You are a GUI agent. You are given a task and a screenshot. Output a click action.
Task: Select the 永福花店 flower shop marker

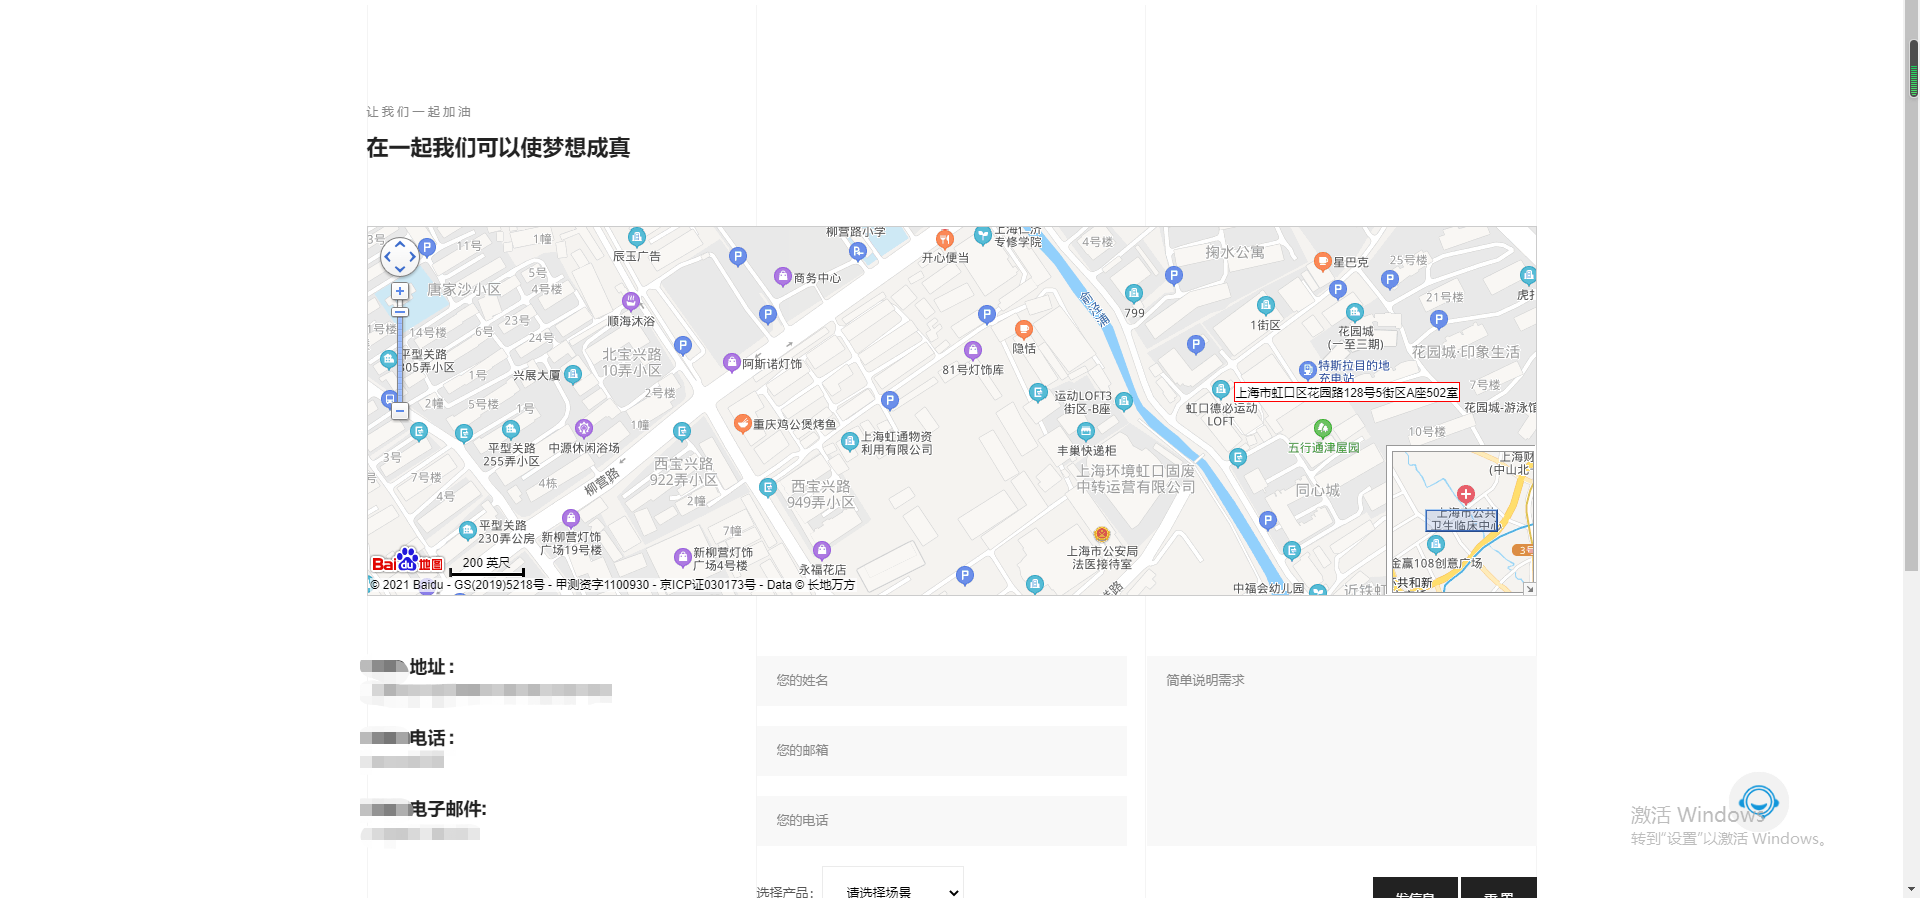coord(822,550)
